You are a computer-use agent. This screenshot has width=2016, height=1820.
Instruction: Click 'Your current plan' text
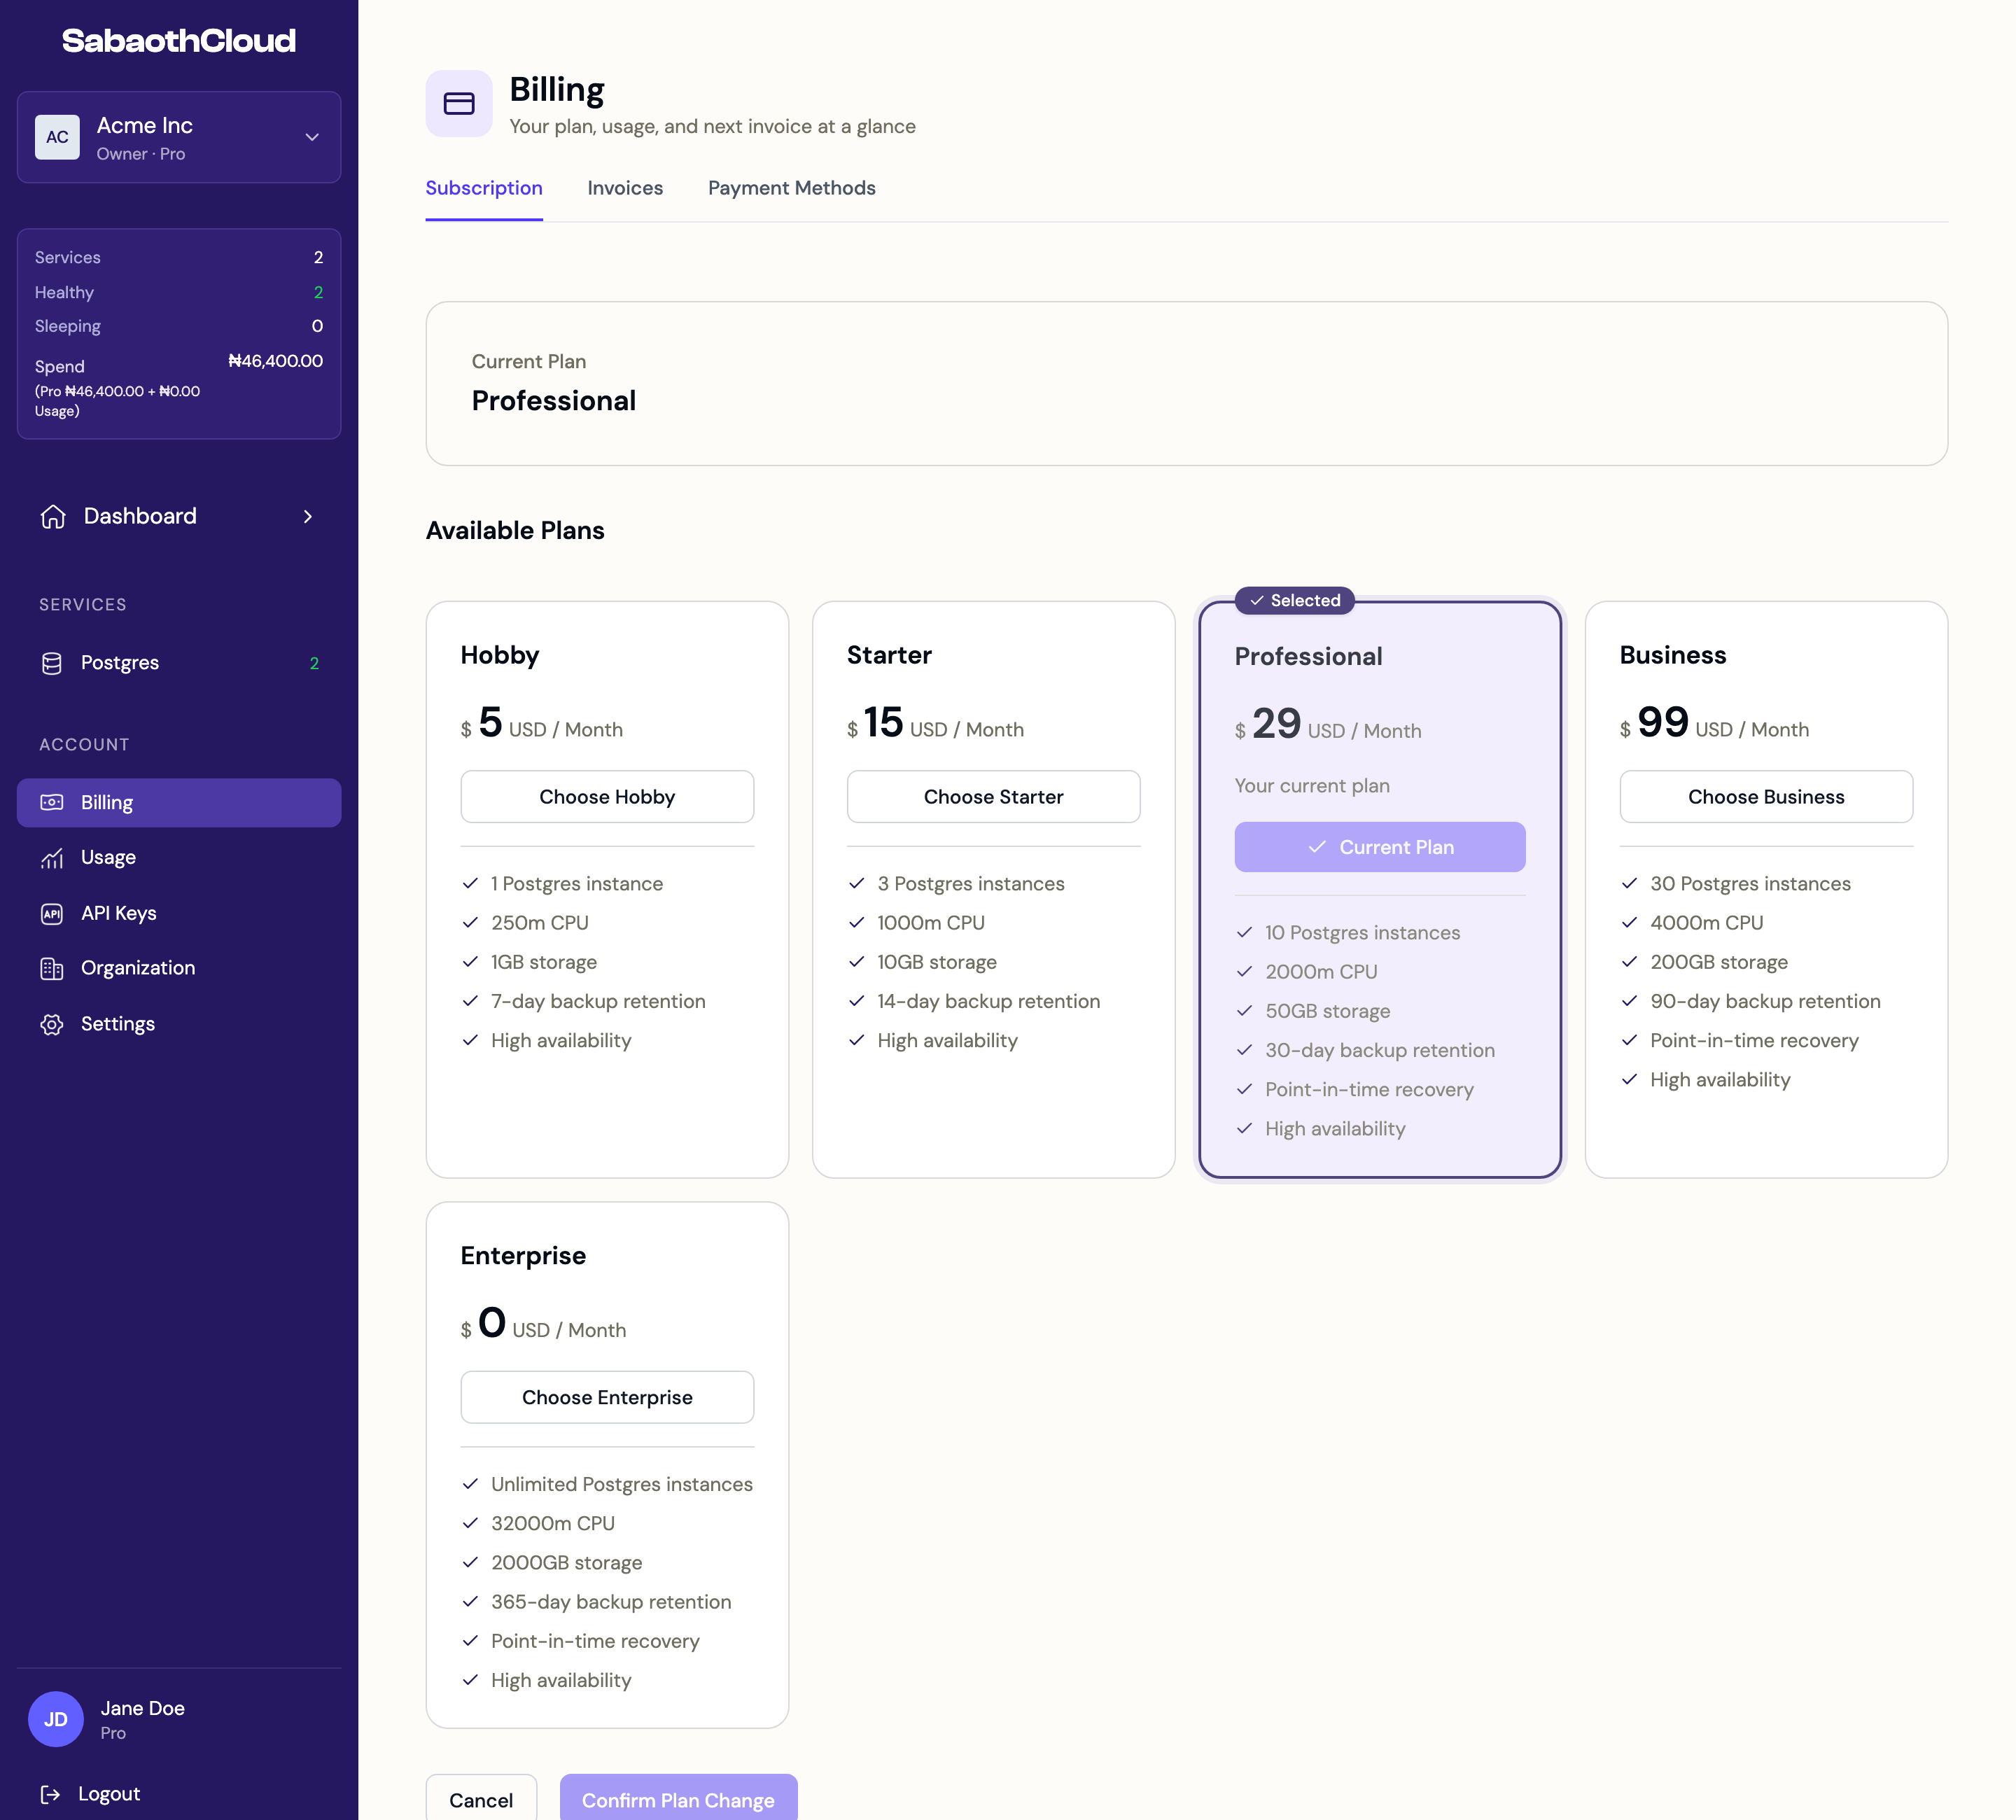1312,786
